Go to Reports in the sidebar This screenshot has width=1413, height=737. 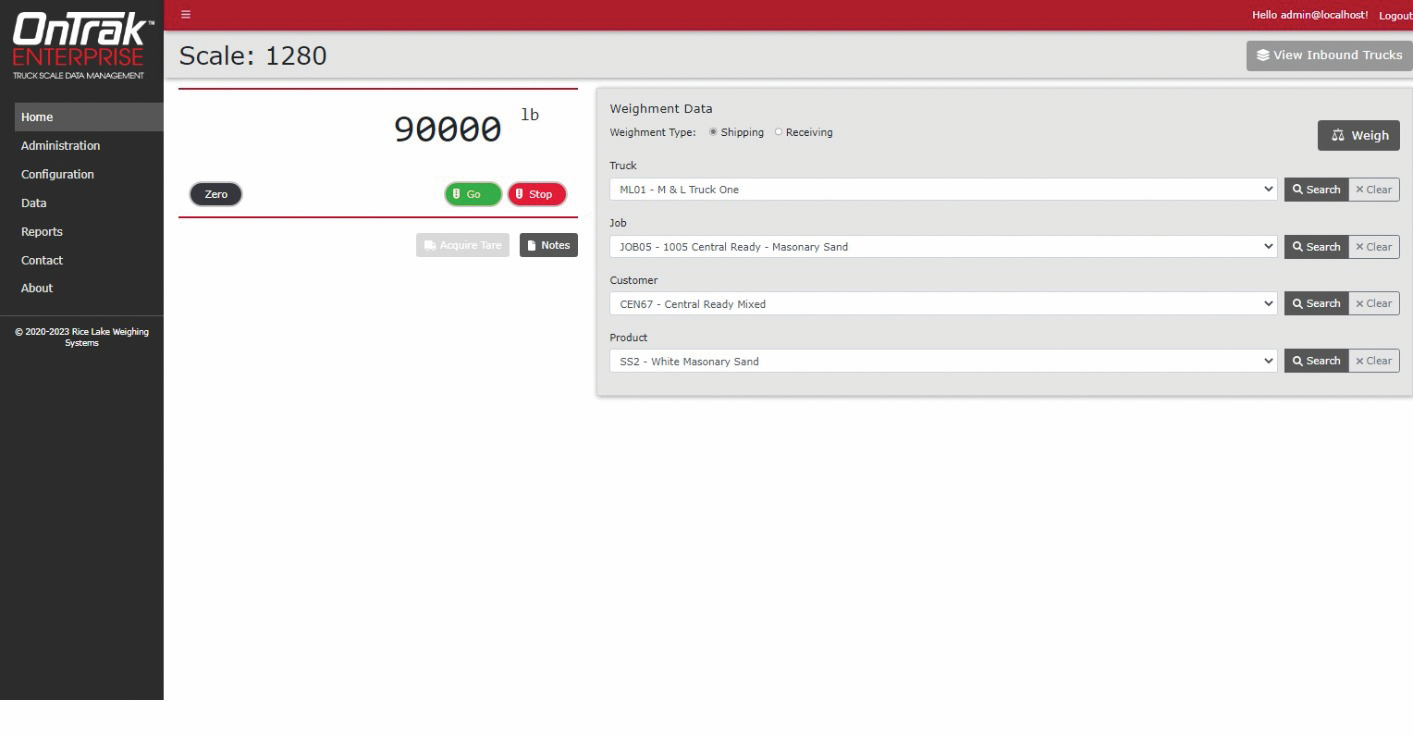coord(42,232)
